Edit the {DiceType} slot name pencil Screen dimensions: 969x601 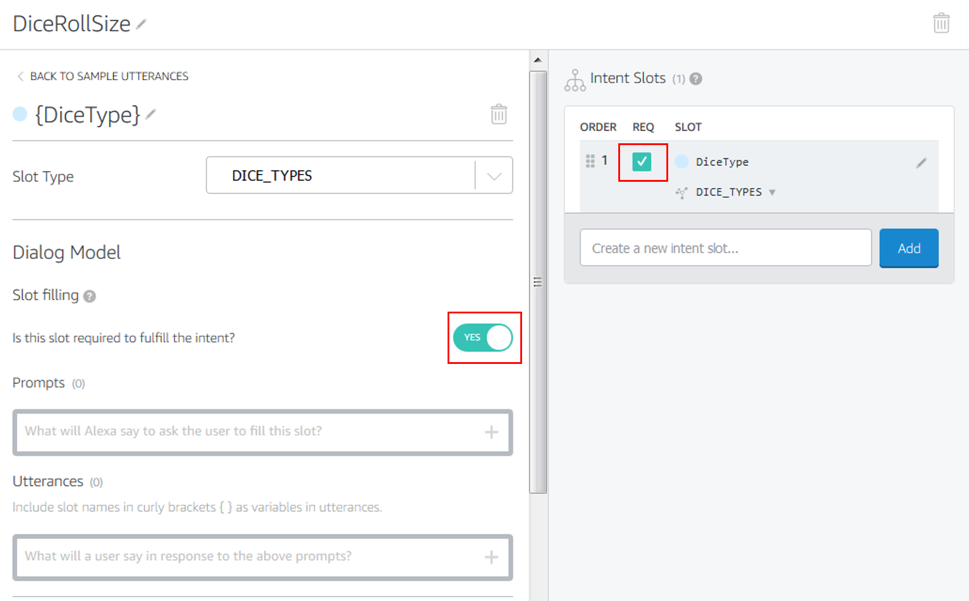tap(151, 114)
